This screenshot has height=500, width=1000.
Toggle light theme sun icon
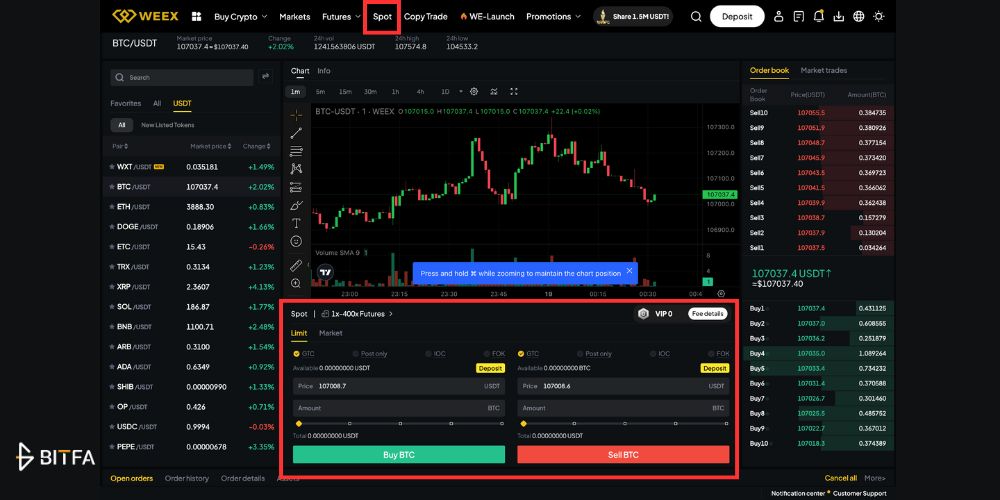(x=879, y=17)
